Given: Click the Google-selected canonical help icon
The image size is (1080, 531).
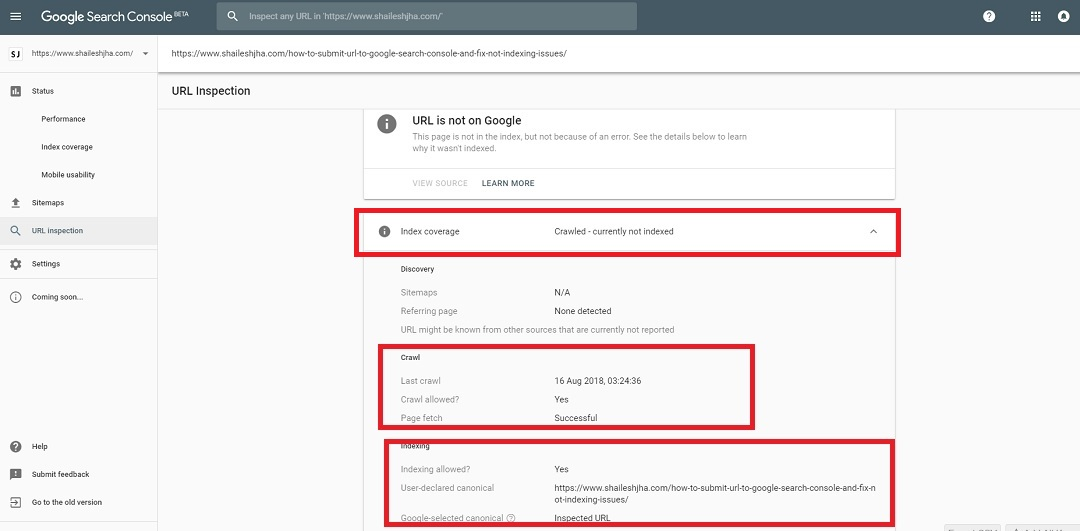Looking at the screenshot, I should click(511, 518).
